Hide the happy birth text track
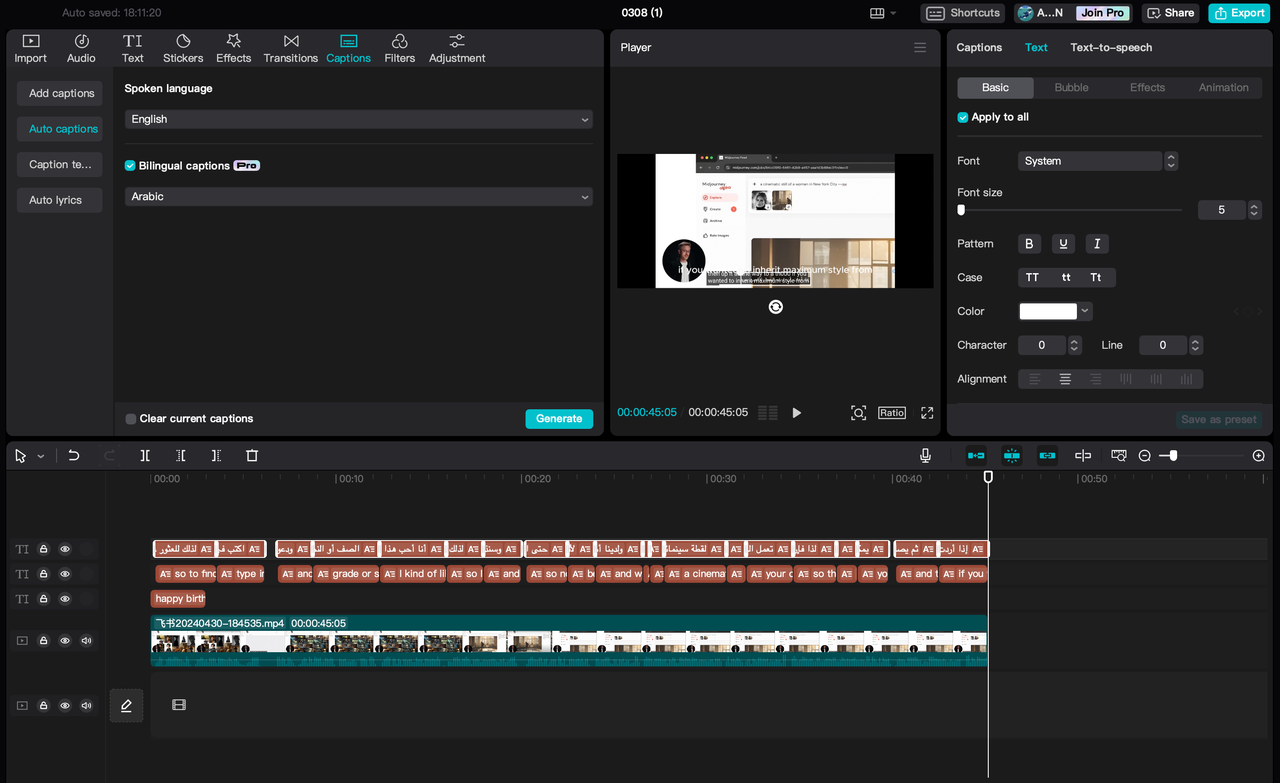Viewport: 1280px width, 783px height. click(65, 598)
